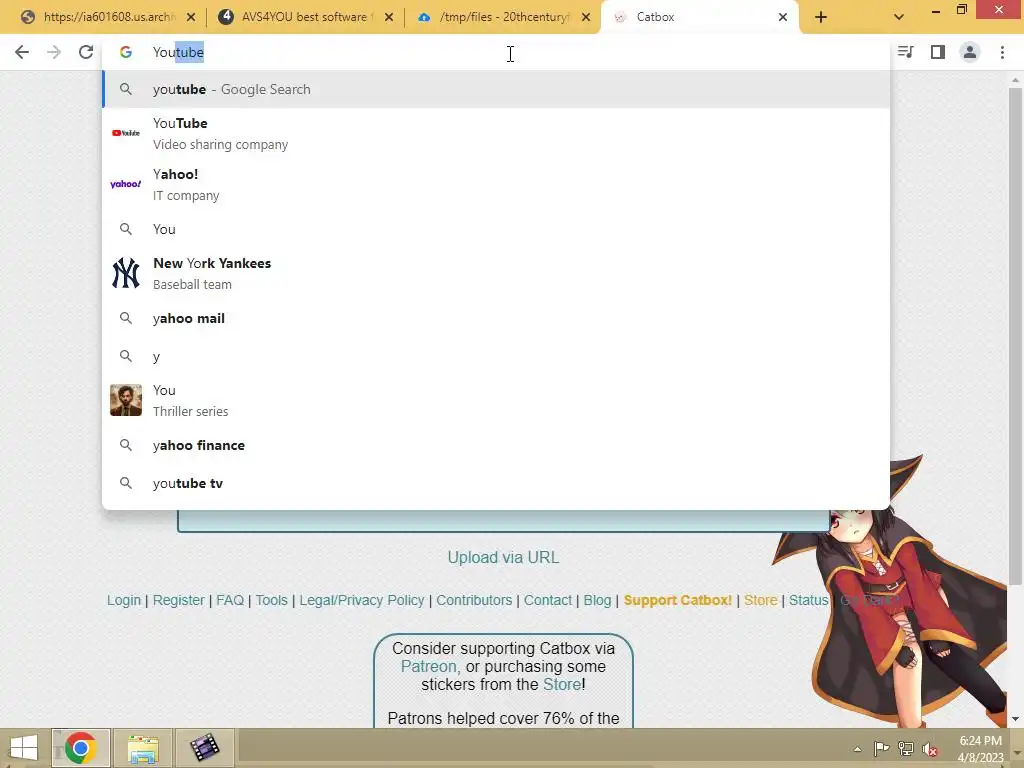The height and width of the screenshot is (768, 1024).
Task: Click the scrollbar down arrow
Action: (1015, 719)
